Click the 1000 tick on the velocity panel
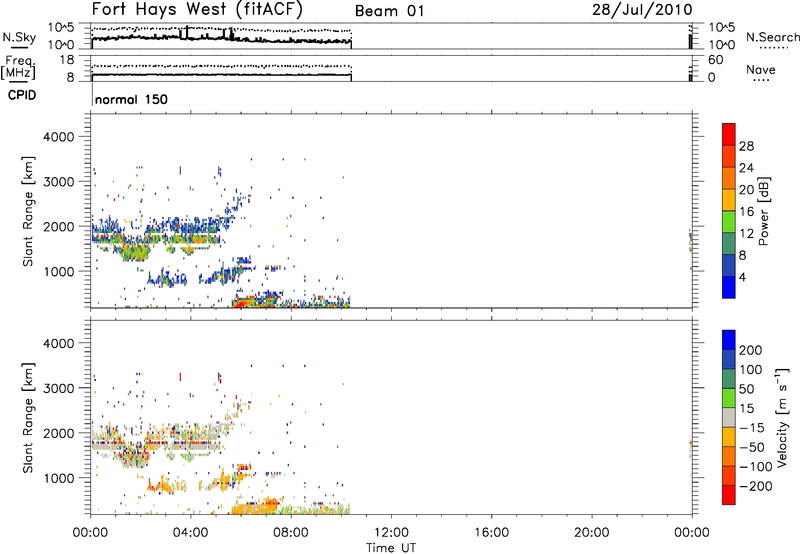800x554 pixels. (x=58, y=478)
